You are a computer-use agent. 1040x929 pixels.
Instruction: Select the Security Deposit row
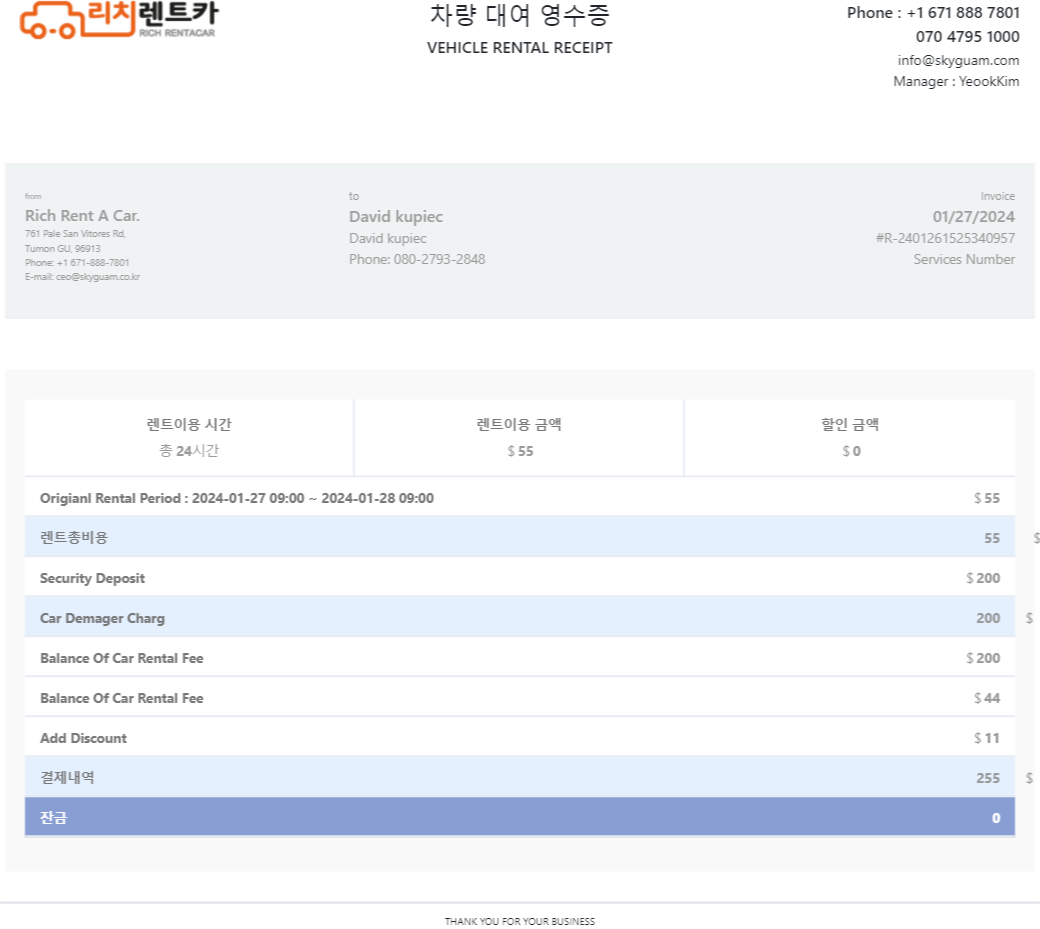pos(519,578)
